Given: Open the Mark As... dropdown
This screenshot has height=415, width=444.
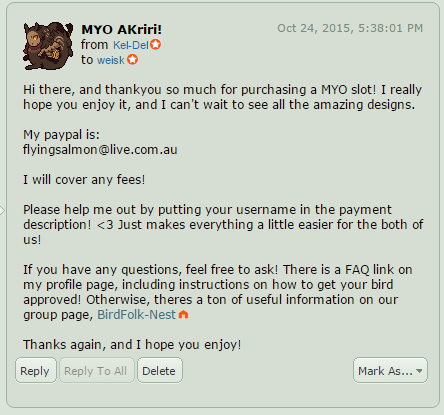Looking at the screenshot, I should [390, 370].
